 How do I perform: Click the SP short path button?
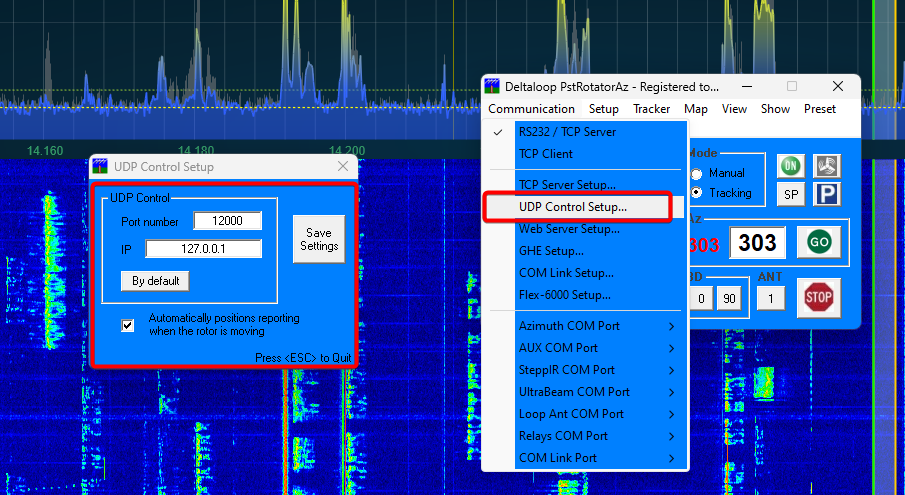tap(792, 195)
